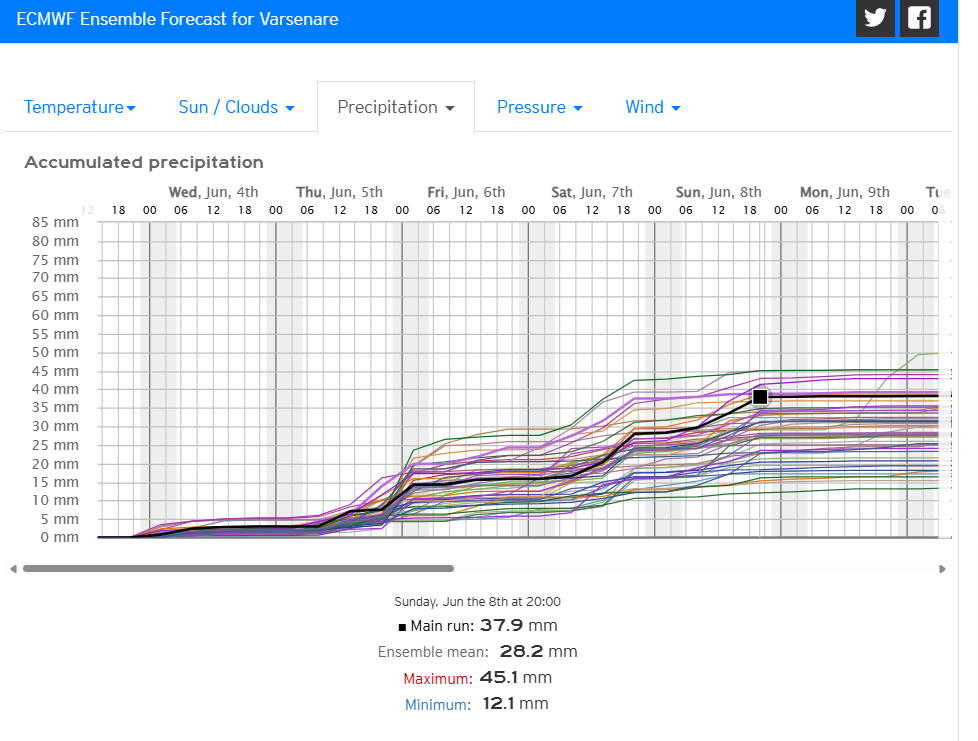Click the red Maximum legend label
This screenshot has height=741, width=978.
(x=436, y=678)
